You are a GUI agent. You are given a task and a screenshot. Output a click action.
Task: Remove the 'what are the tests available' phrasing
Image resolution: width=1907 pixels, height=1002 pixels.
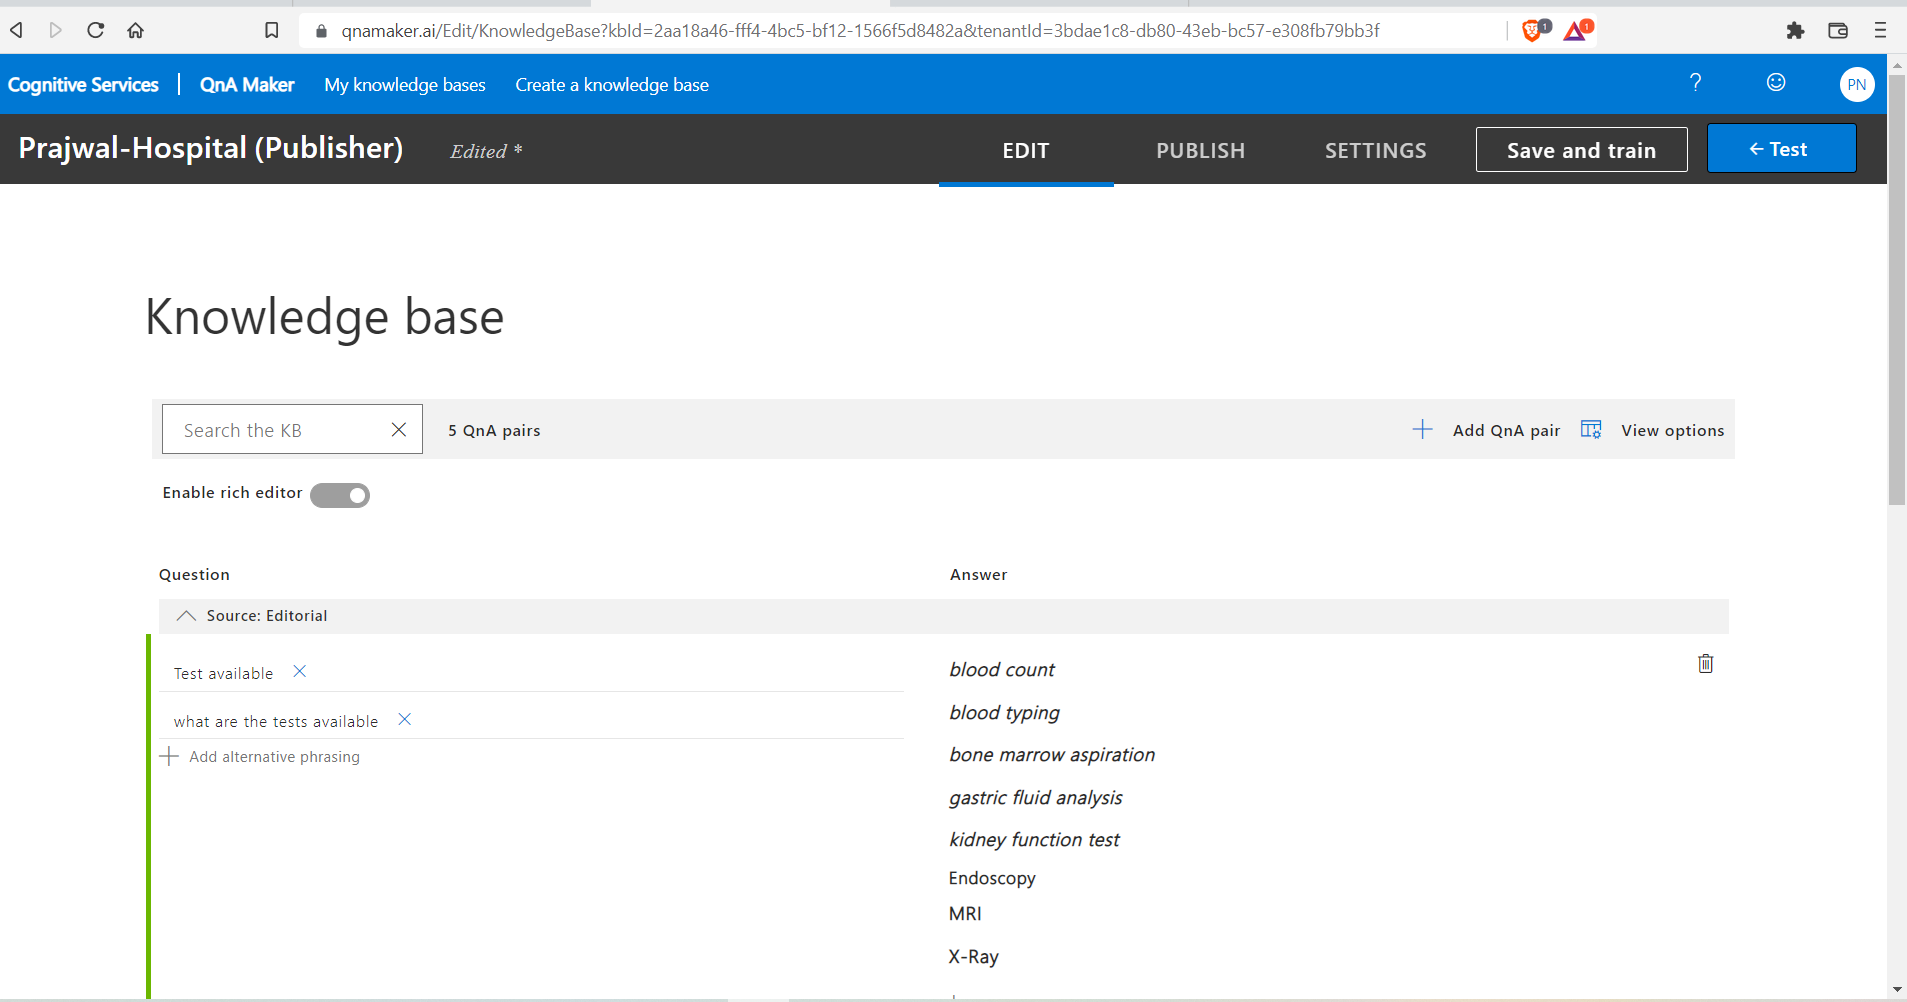click(x=404, y=719)
